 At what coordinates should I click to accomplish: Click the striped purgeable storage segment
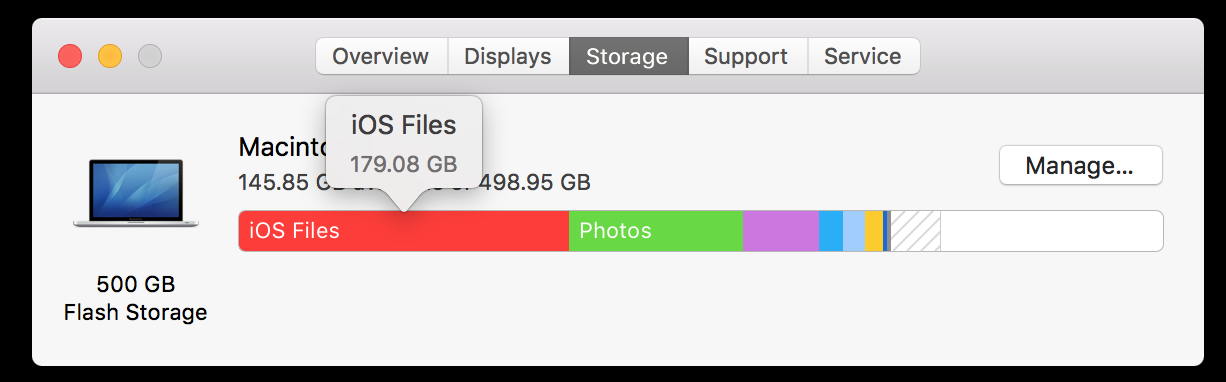click(x=915, y=231)
